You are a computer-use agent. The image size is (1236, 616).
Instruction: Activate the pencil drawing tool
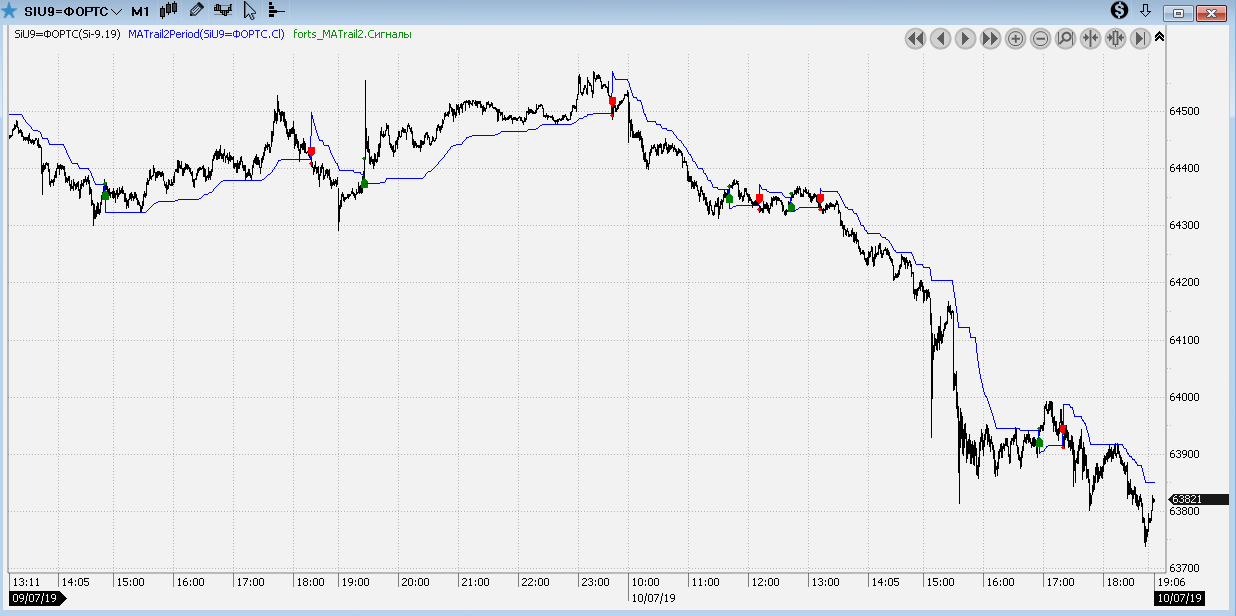click(x=196, y=10)
